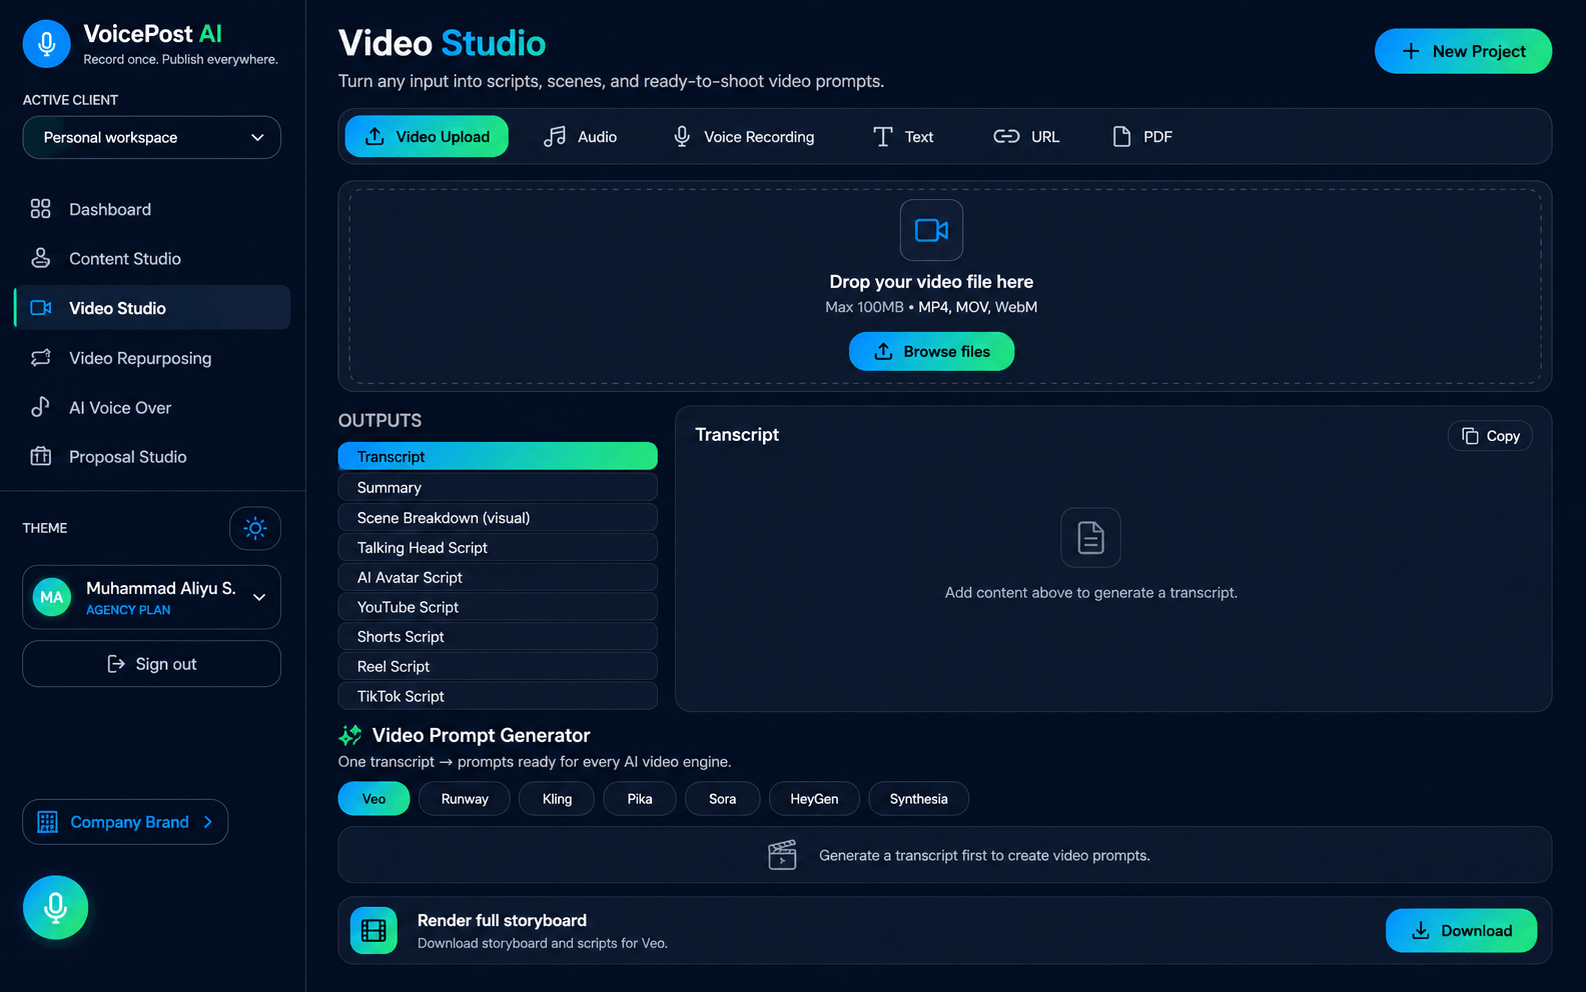Select Reel Script output
The image size is (1586, 992).
pyautogui.click(x=498, y=666)
